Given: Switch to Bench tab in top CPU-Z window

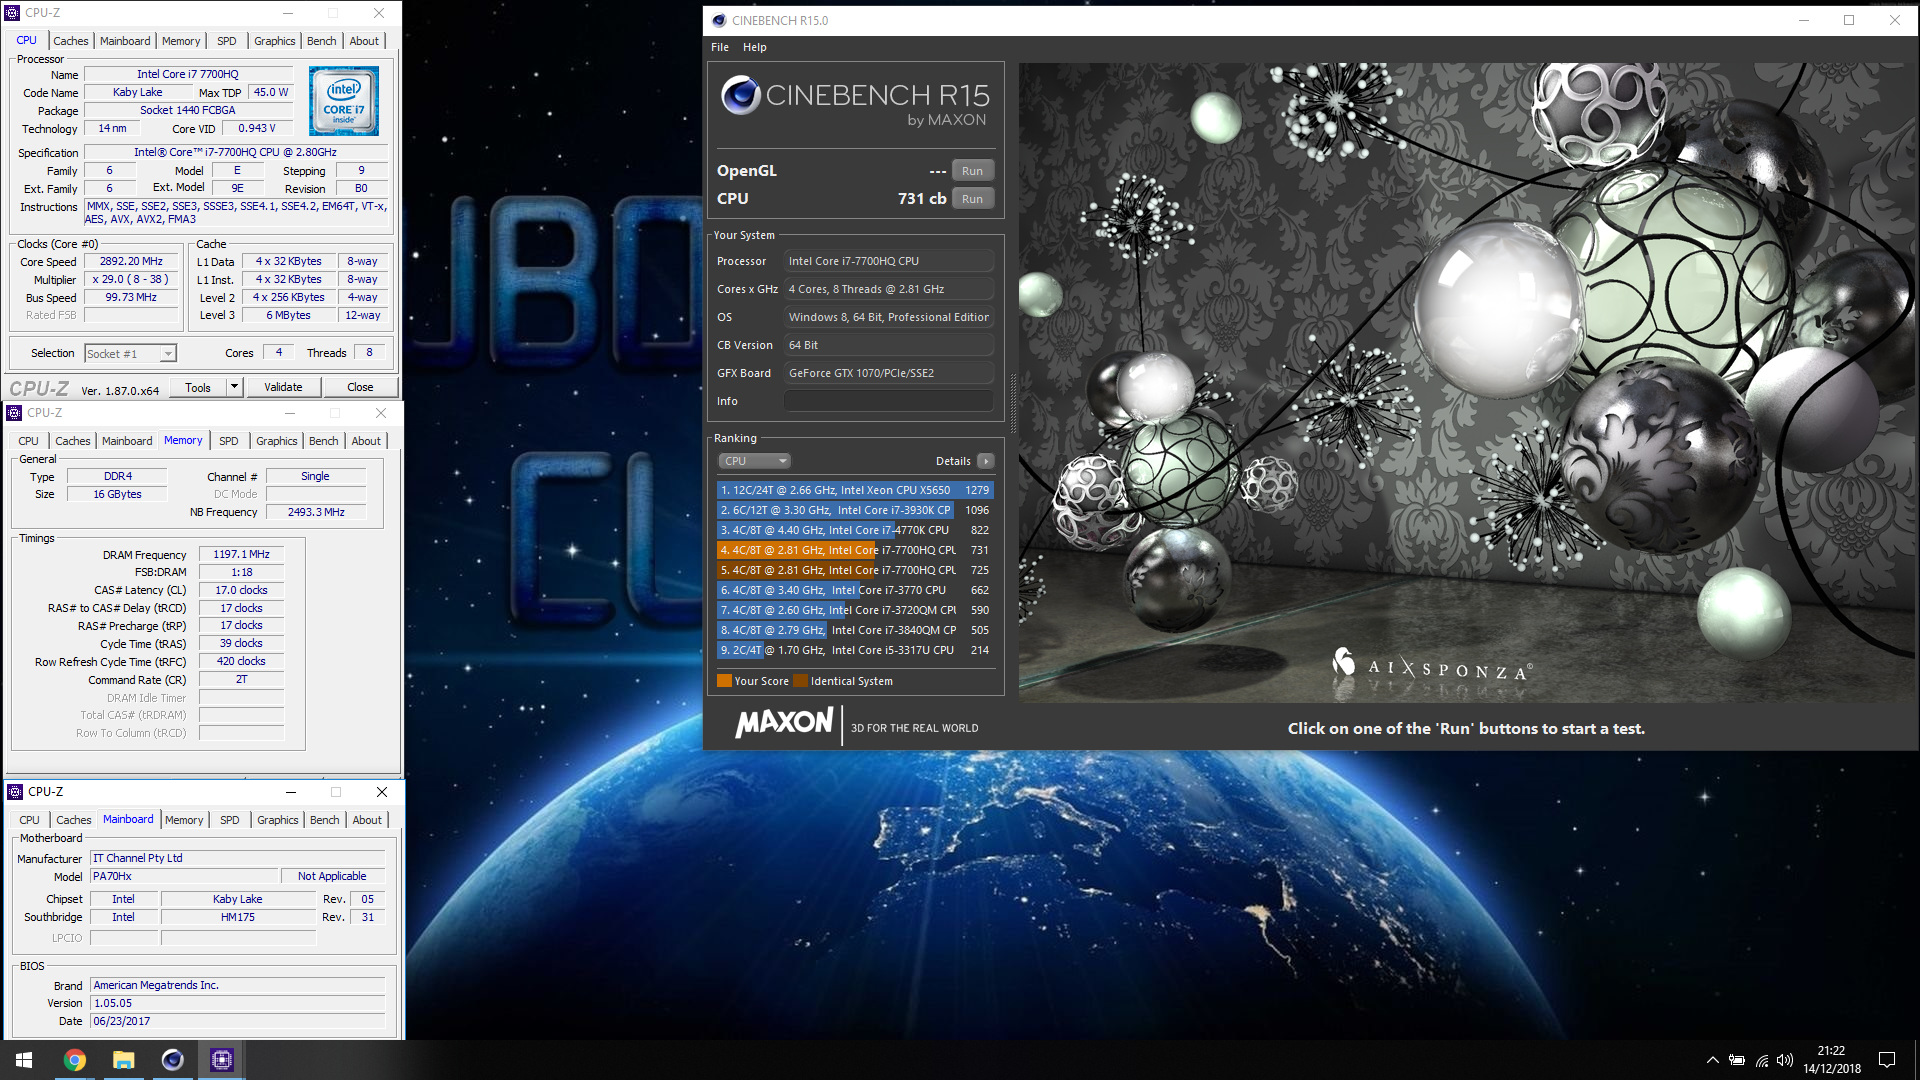Looking at the screenshot, I should [x=322, y=41].
